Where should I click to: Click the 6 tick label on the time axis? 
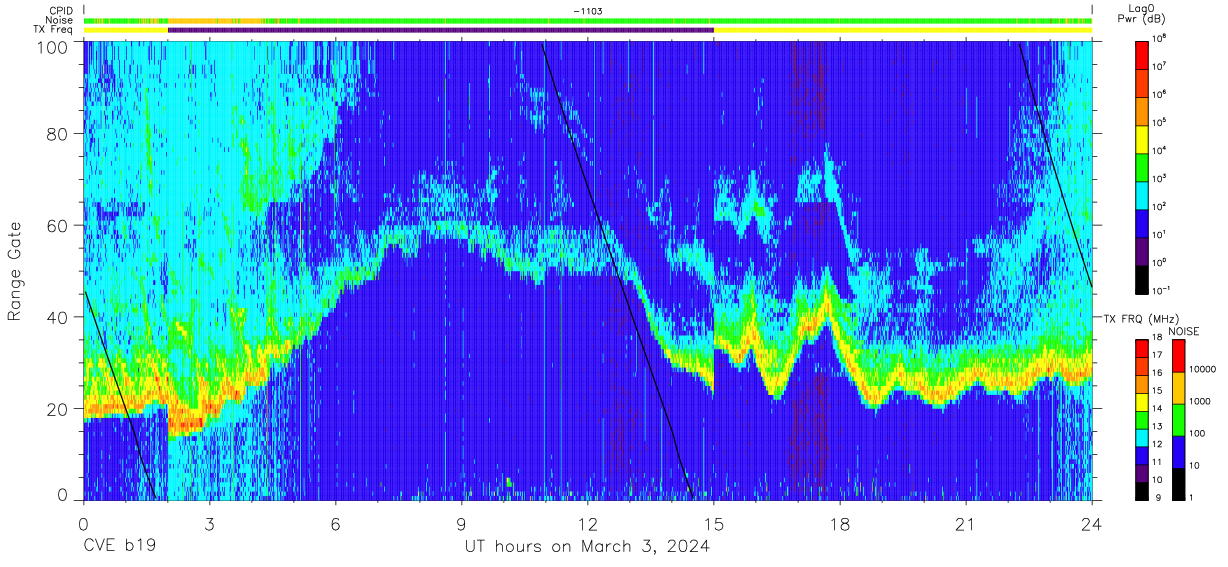tap(335, 524)
